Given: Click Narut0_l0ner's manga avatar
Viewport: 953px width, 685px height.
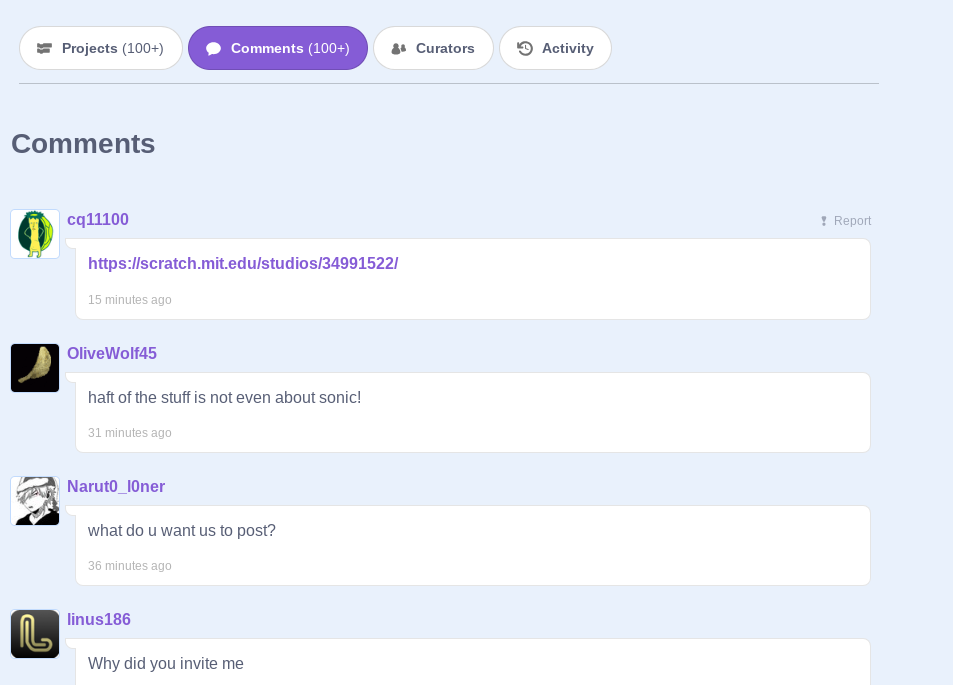Looking at the screenshot, I should [x=35, y=501].
